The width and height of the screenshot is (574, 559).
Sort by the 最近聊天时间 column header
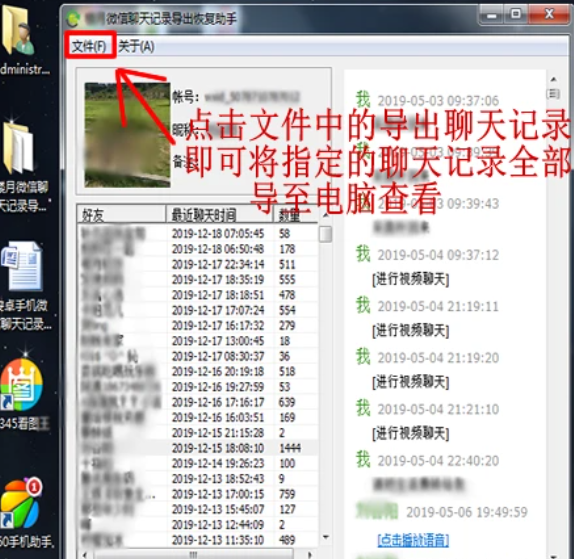point(220,215)
